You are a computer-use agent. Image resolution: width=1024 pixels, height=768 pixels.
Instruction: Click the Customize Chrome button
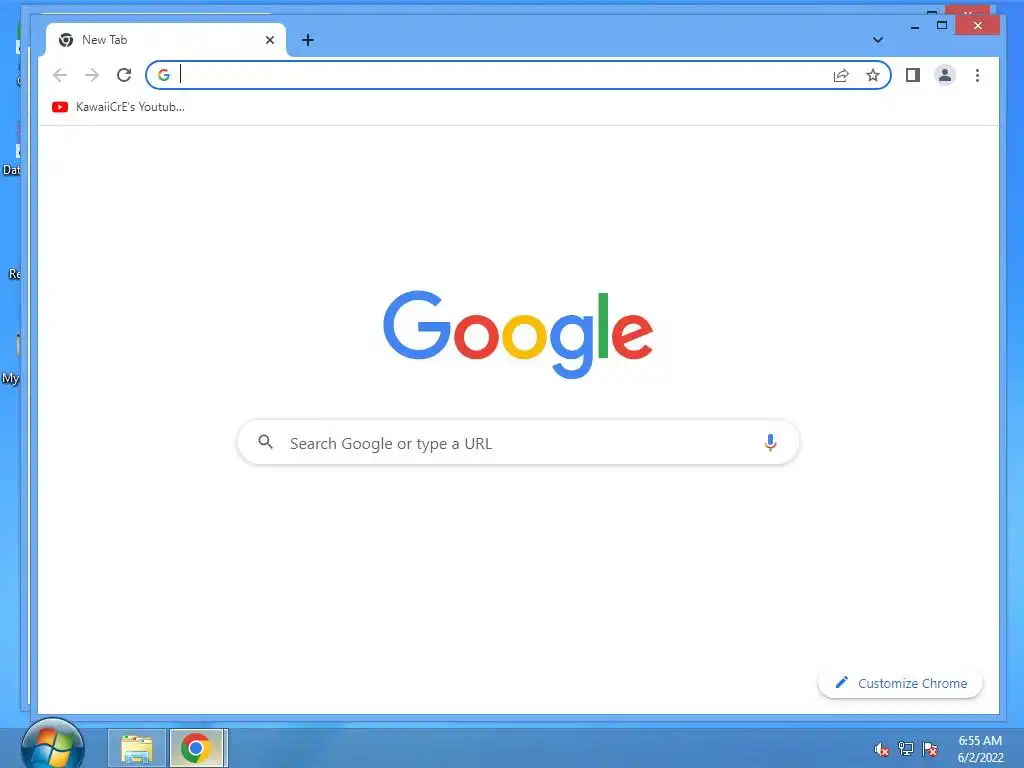(x=901, y=683)
